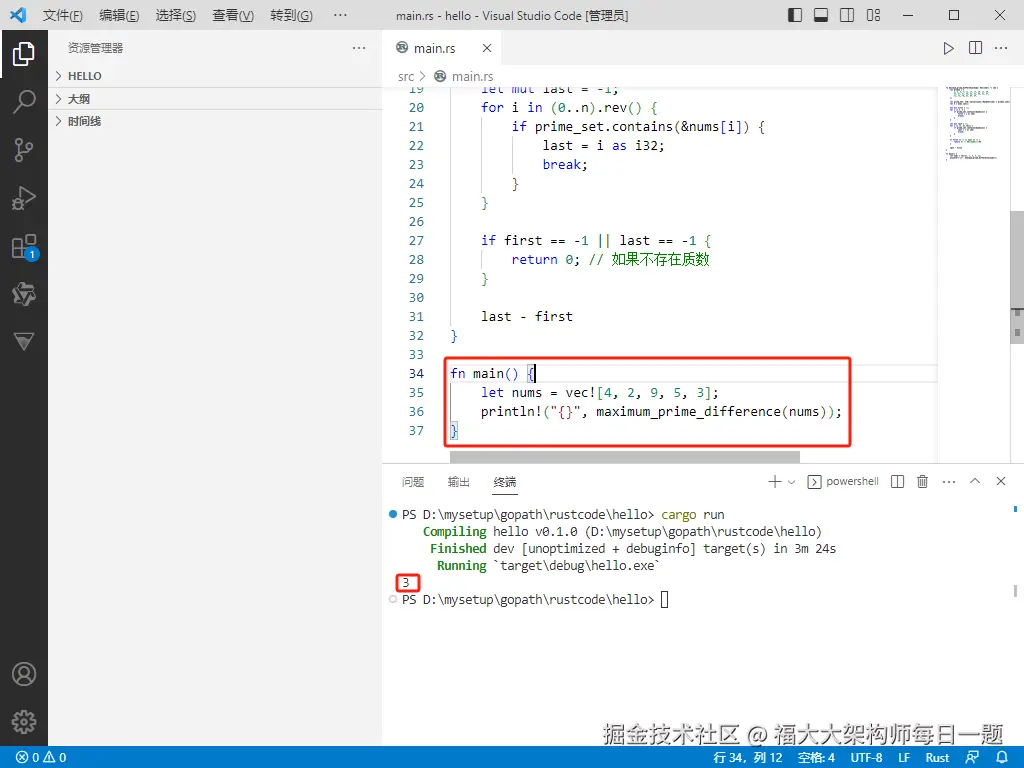Split the terminal panel
Viewport: 1024px width, 768px height.
897,481
